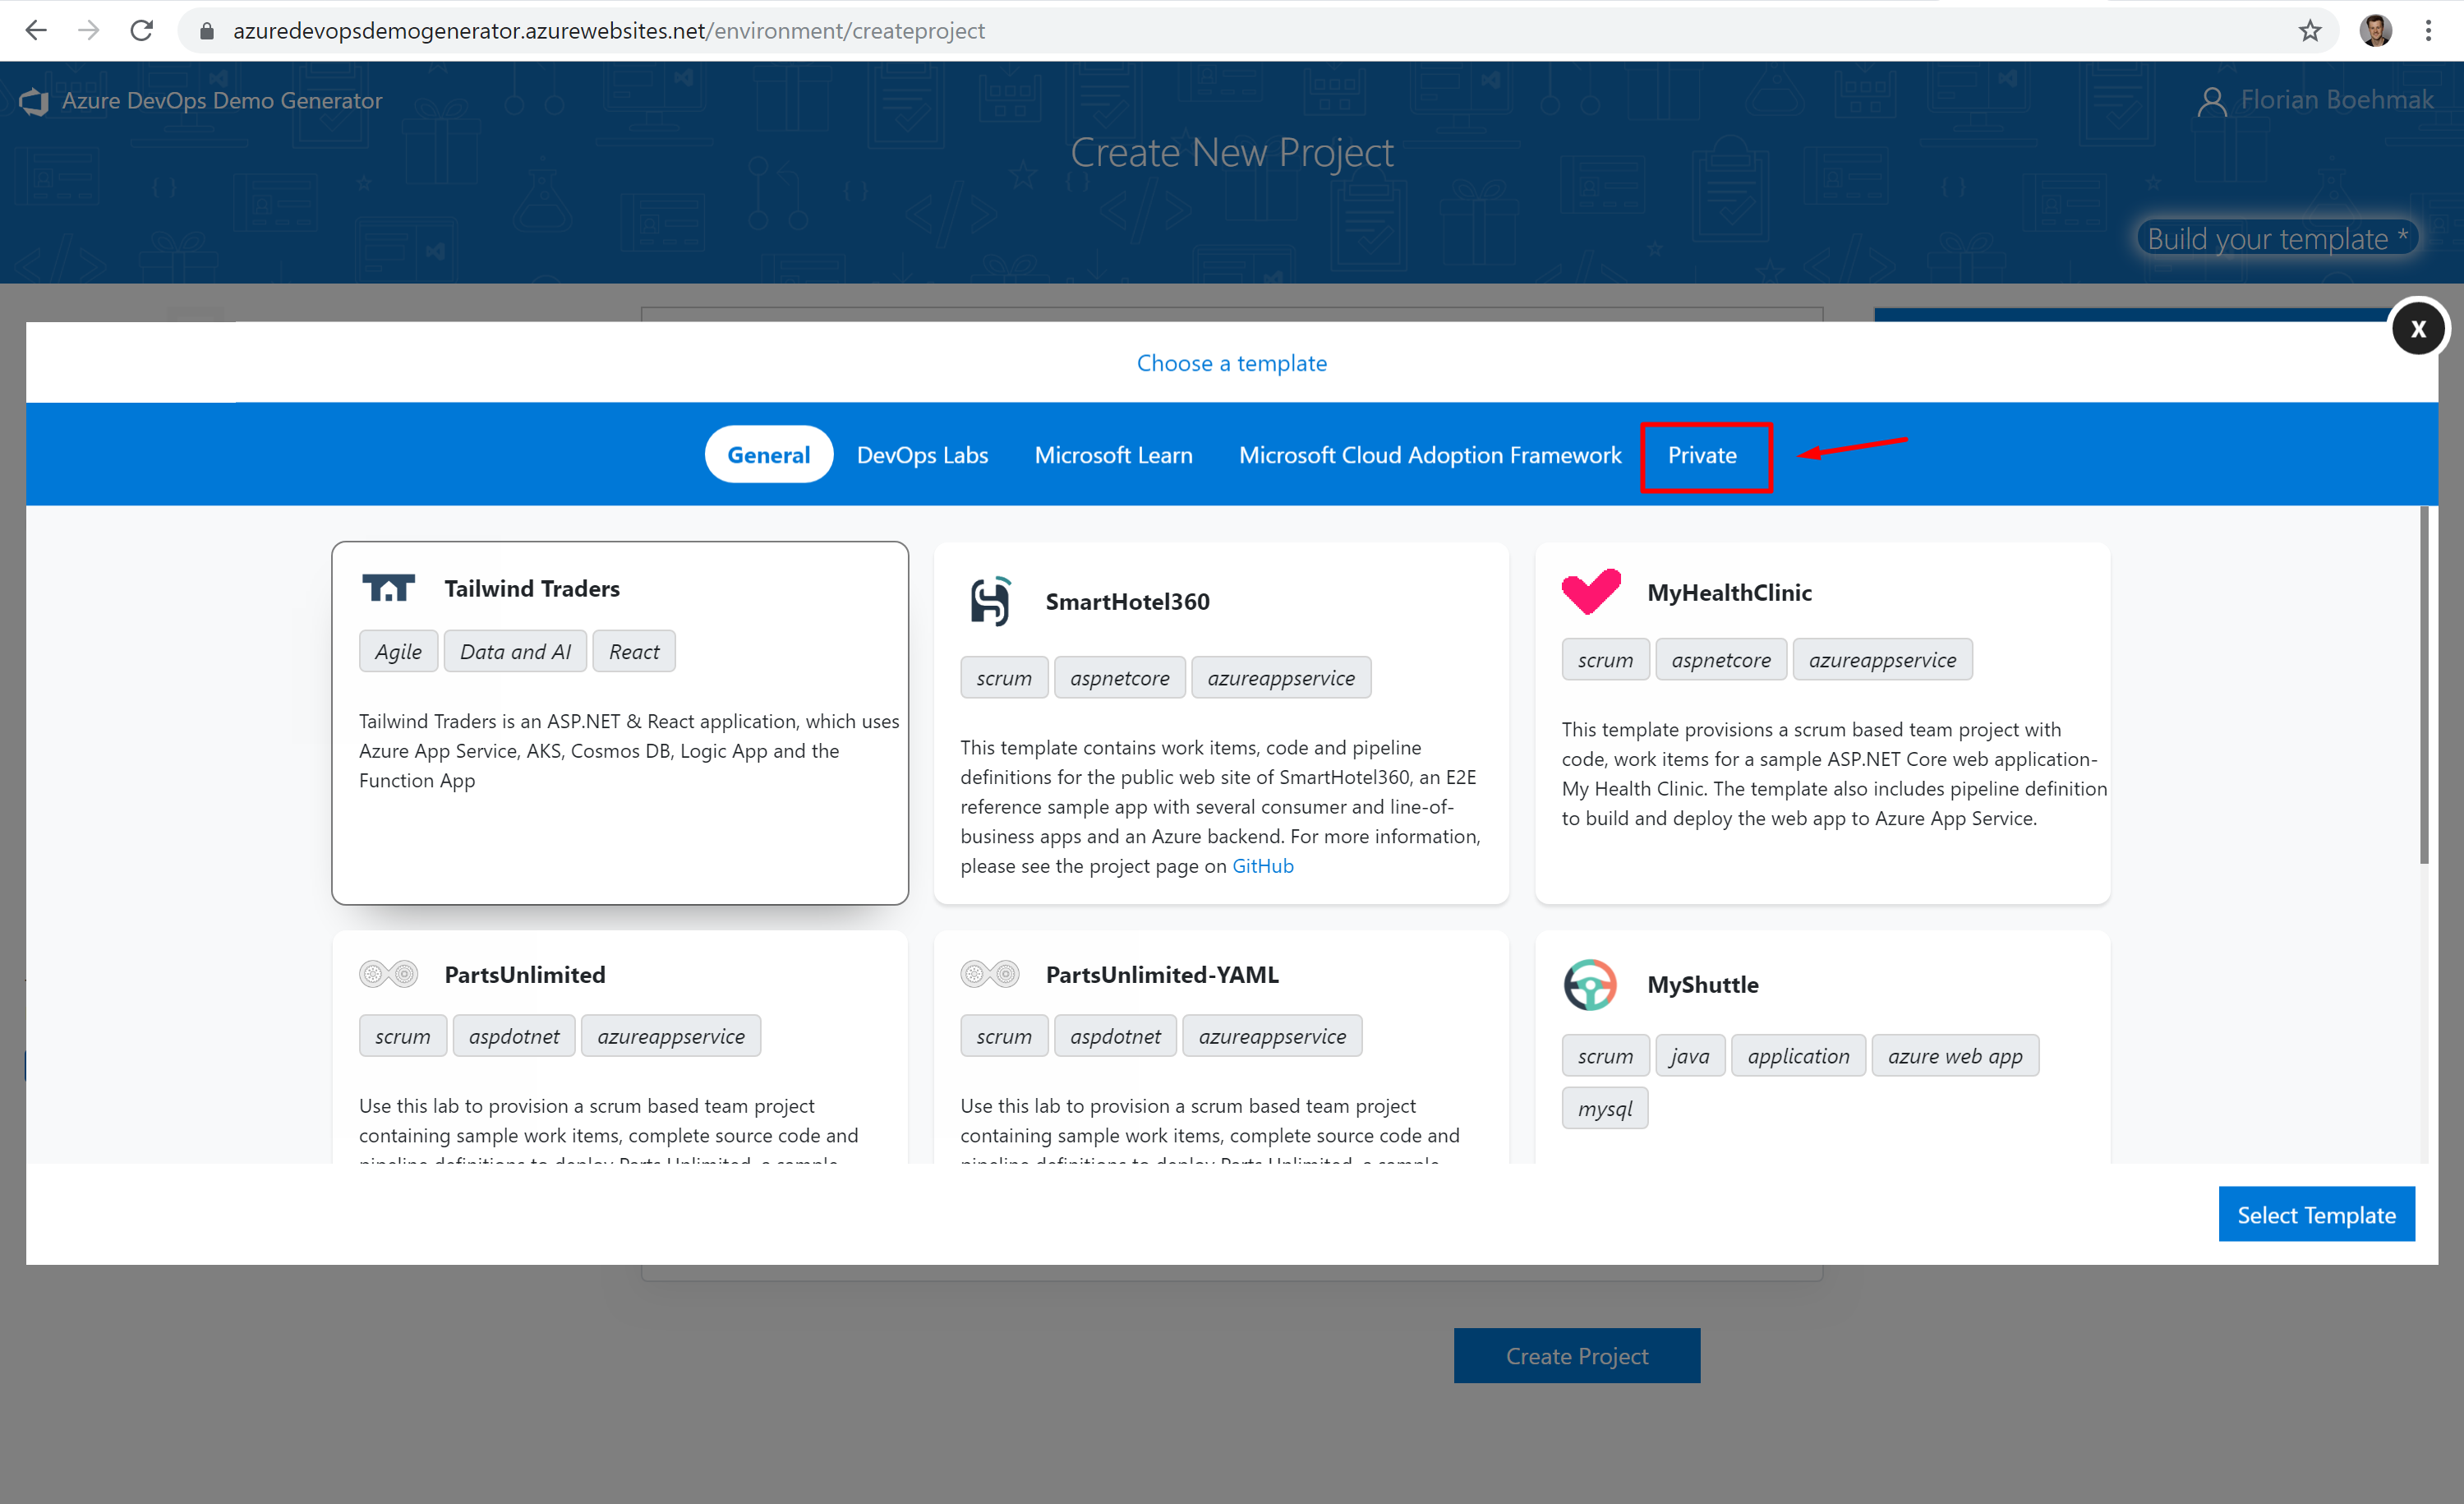
Task: Click the Tailwind Traders logo icon
Action: point(388,588)
